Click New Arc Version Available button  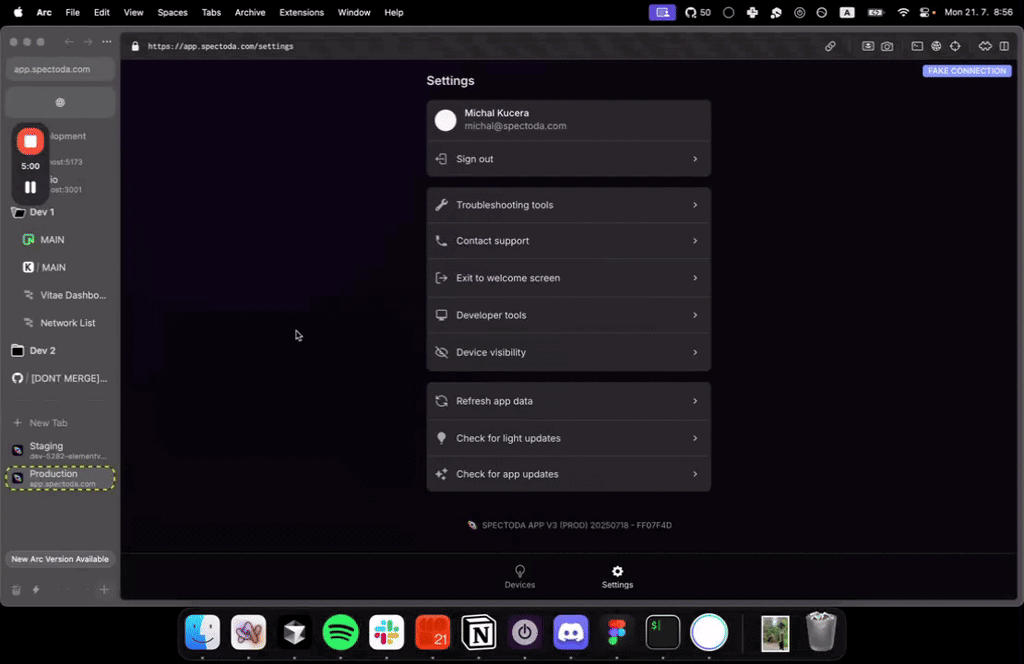60,559
